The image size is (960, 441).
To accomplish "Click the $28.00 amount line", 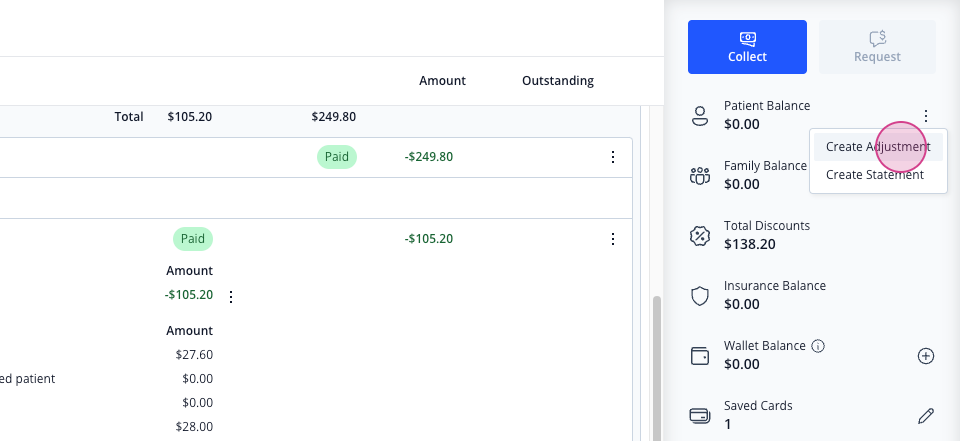I will tap(194, 426).
